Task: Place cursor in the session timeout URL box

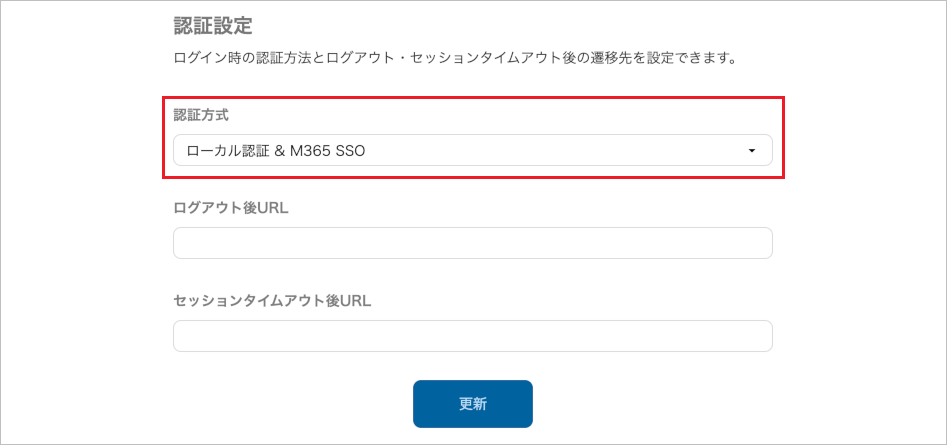Action: (472, 336)
